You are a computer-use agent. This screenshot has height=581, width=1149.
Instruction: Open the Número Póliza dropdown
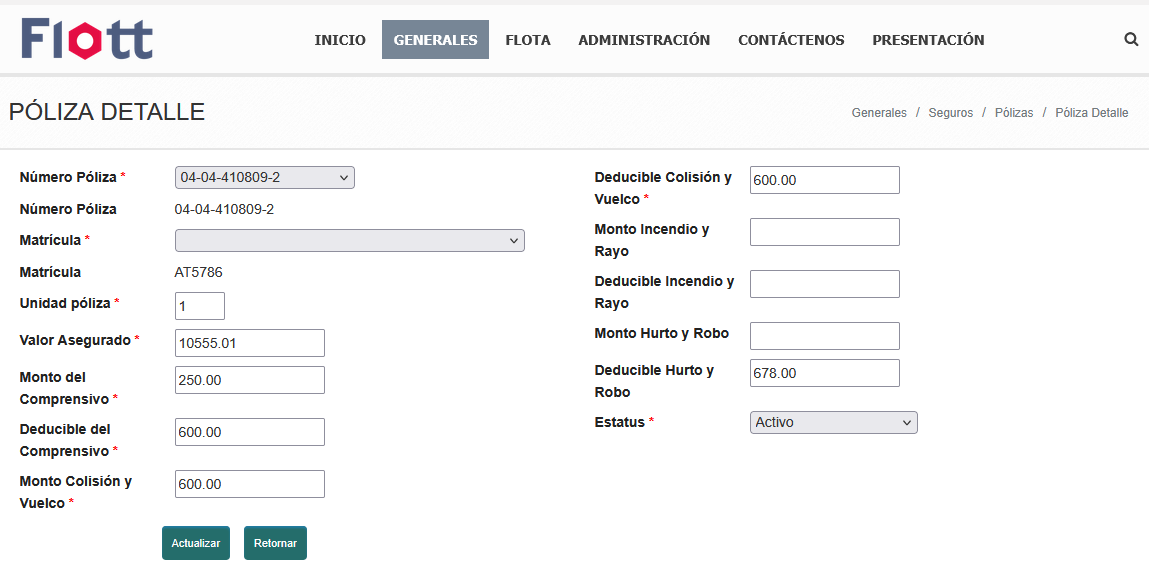[x=264, y=178]
